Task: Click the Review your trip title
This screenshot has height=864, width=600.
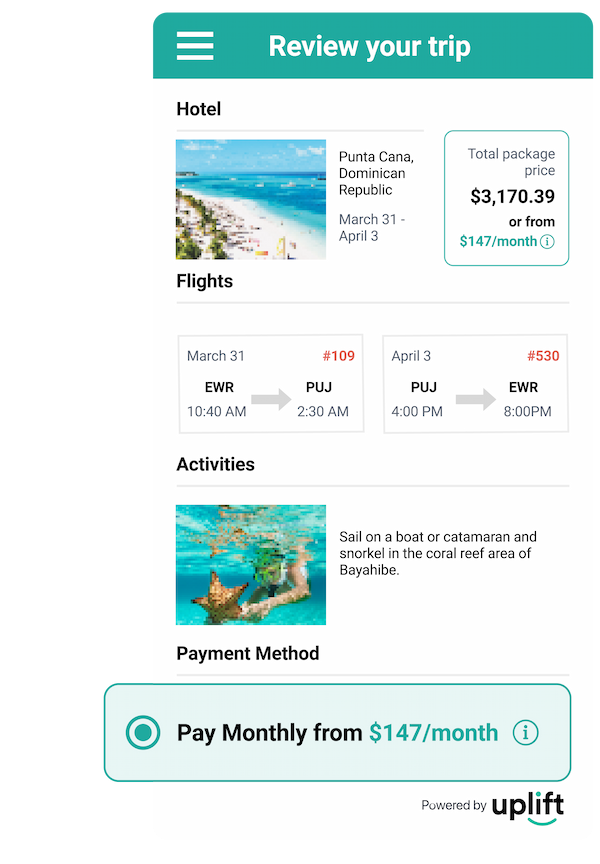Action: (369, 46)
